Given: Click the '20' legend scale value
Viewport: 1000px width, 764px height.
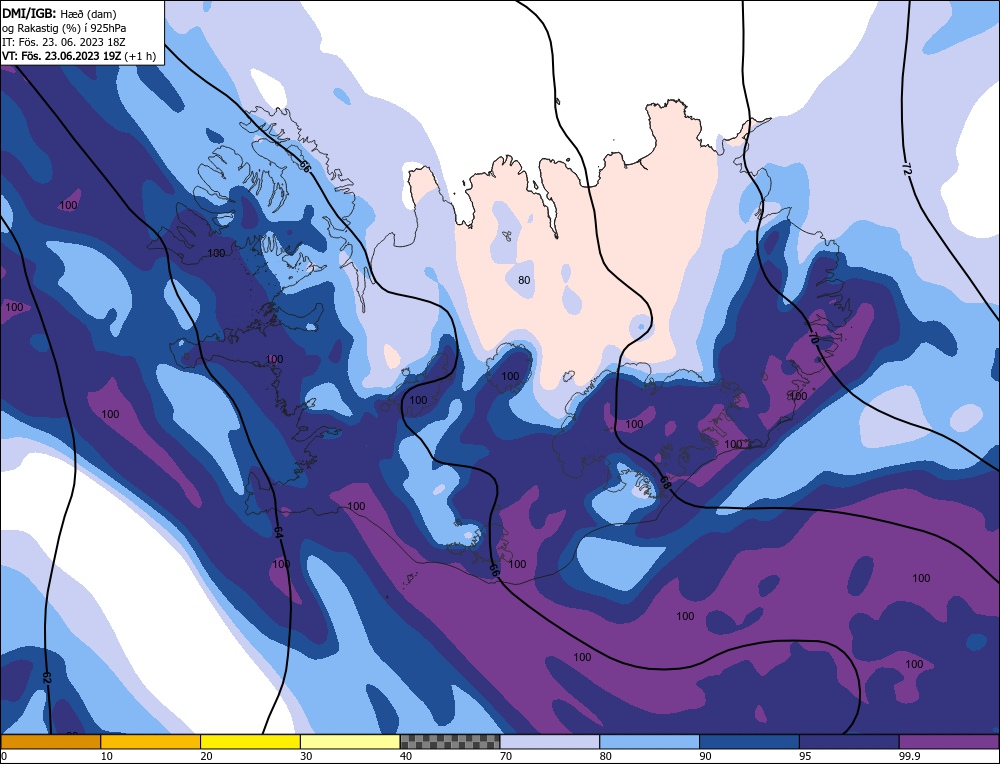Looking at the screenshot, I should [x=207, y=756].
